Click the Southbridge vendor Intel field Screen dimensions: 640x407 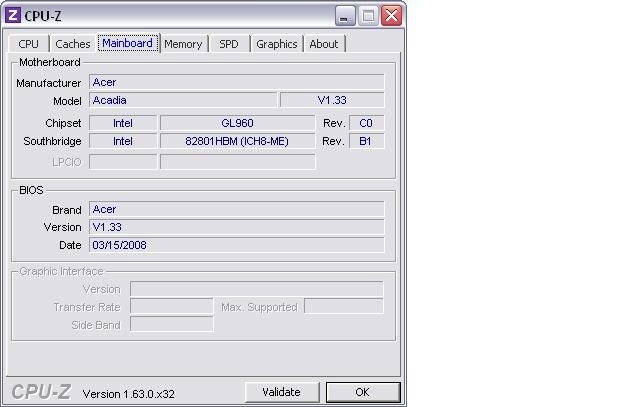pos(123,141)
